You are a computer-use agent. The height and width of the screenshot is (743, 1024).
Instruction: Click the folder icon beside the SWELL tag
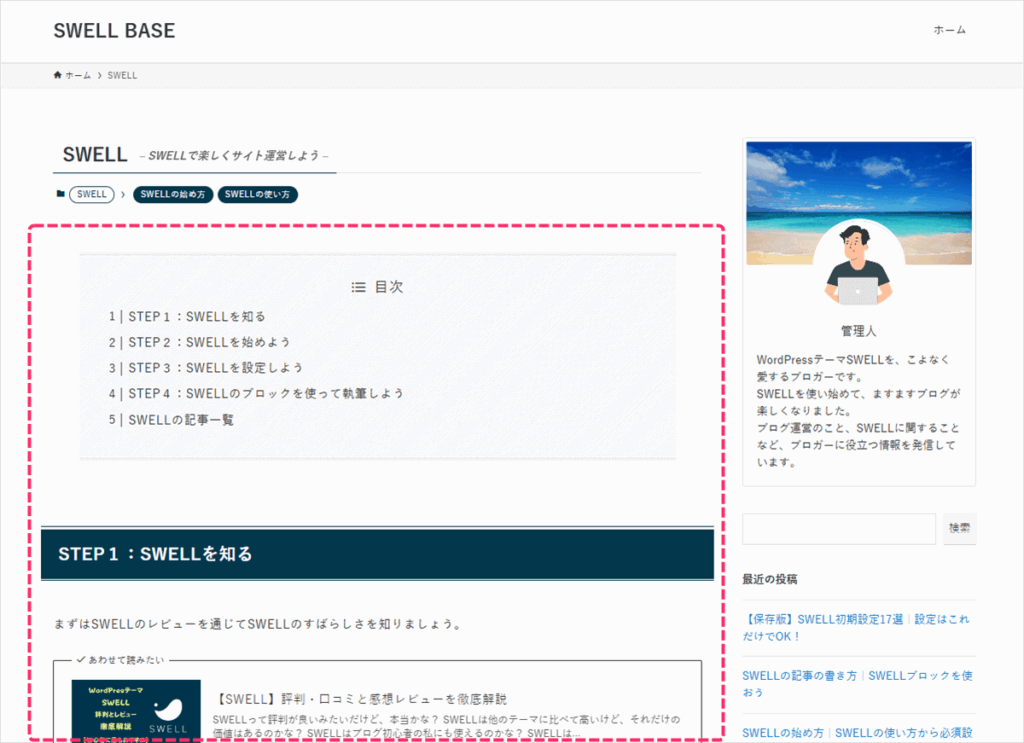61,194
